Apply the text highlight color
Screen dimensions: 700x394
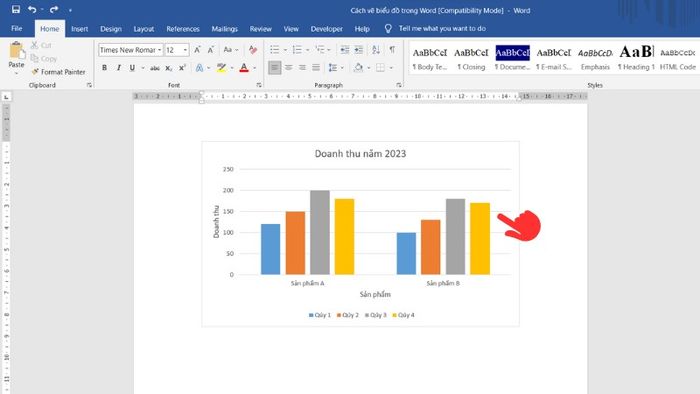[221, 68]
